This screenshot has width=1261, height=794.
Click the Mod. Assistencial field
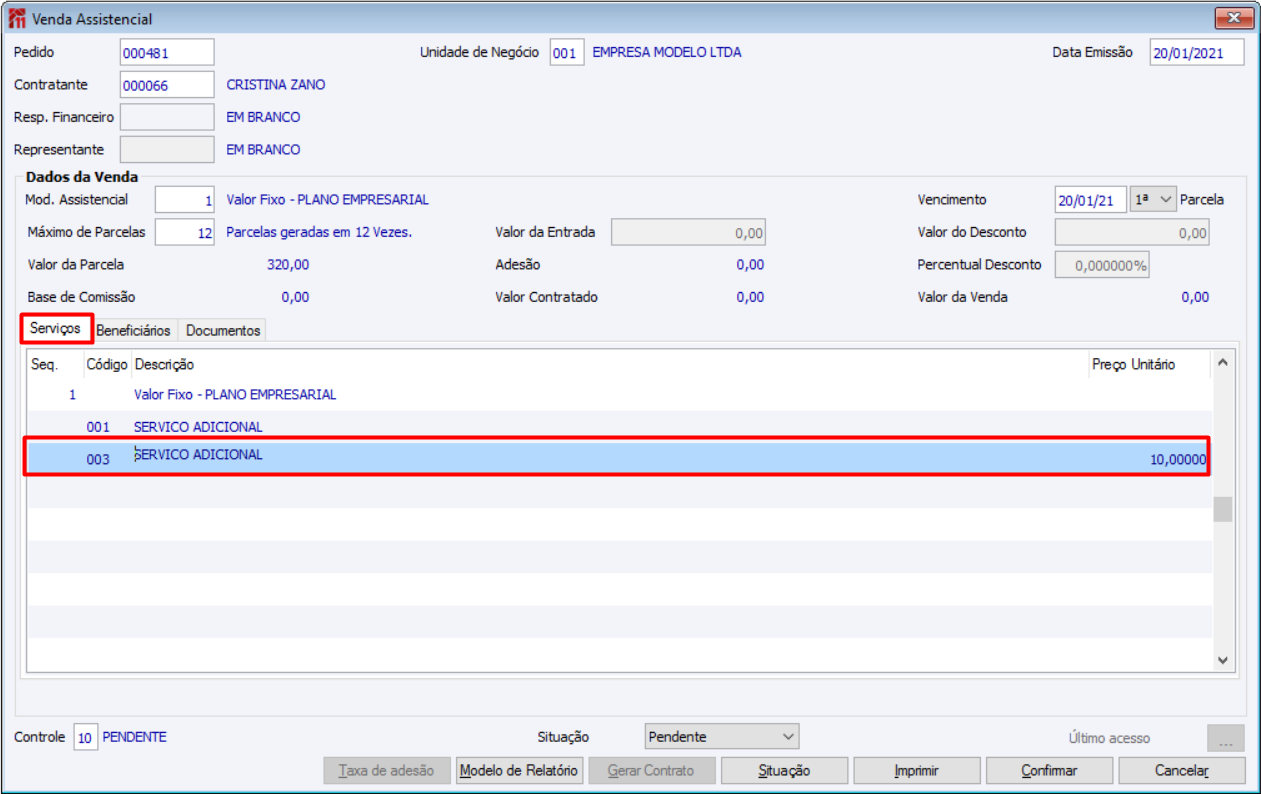coord(185,200)
